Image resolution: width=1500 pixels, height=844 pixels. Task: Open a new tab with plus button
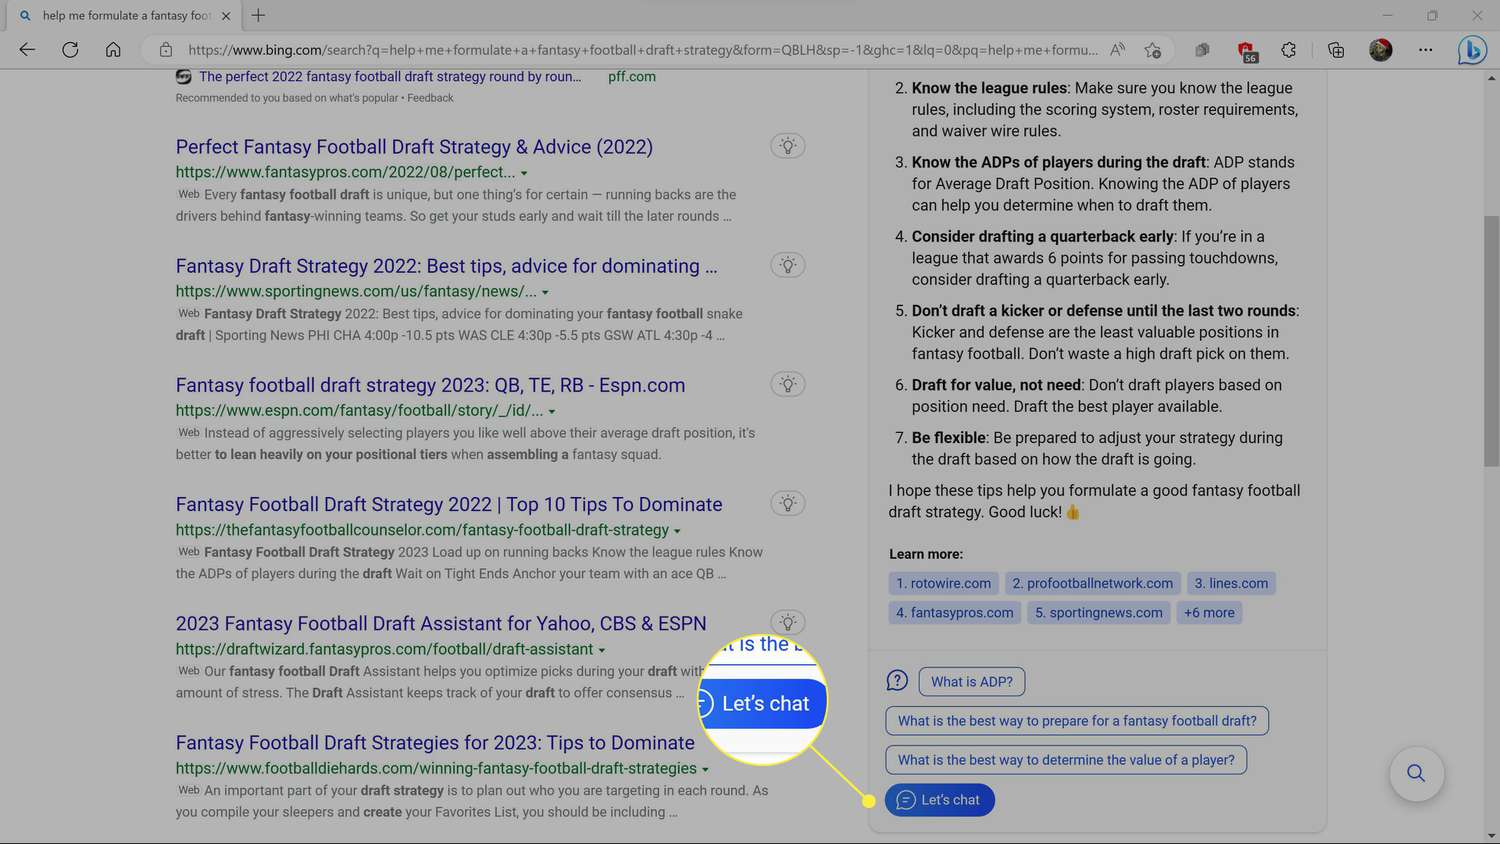coord(258,15)
